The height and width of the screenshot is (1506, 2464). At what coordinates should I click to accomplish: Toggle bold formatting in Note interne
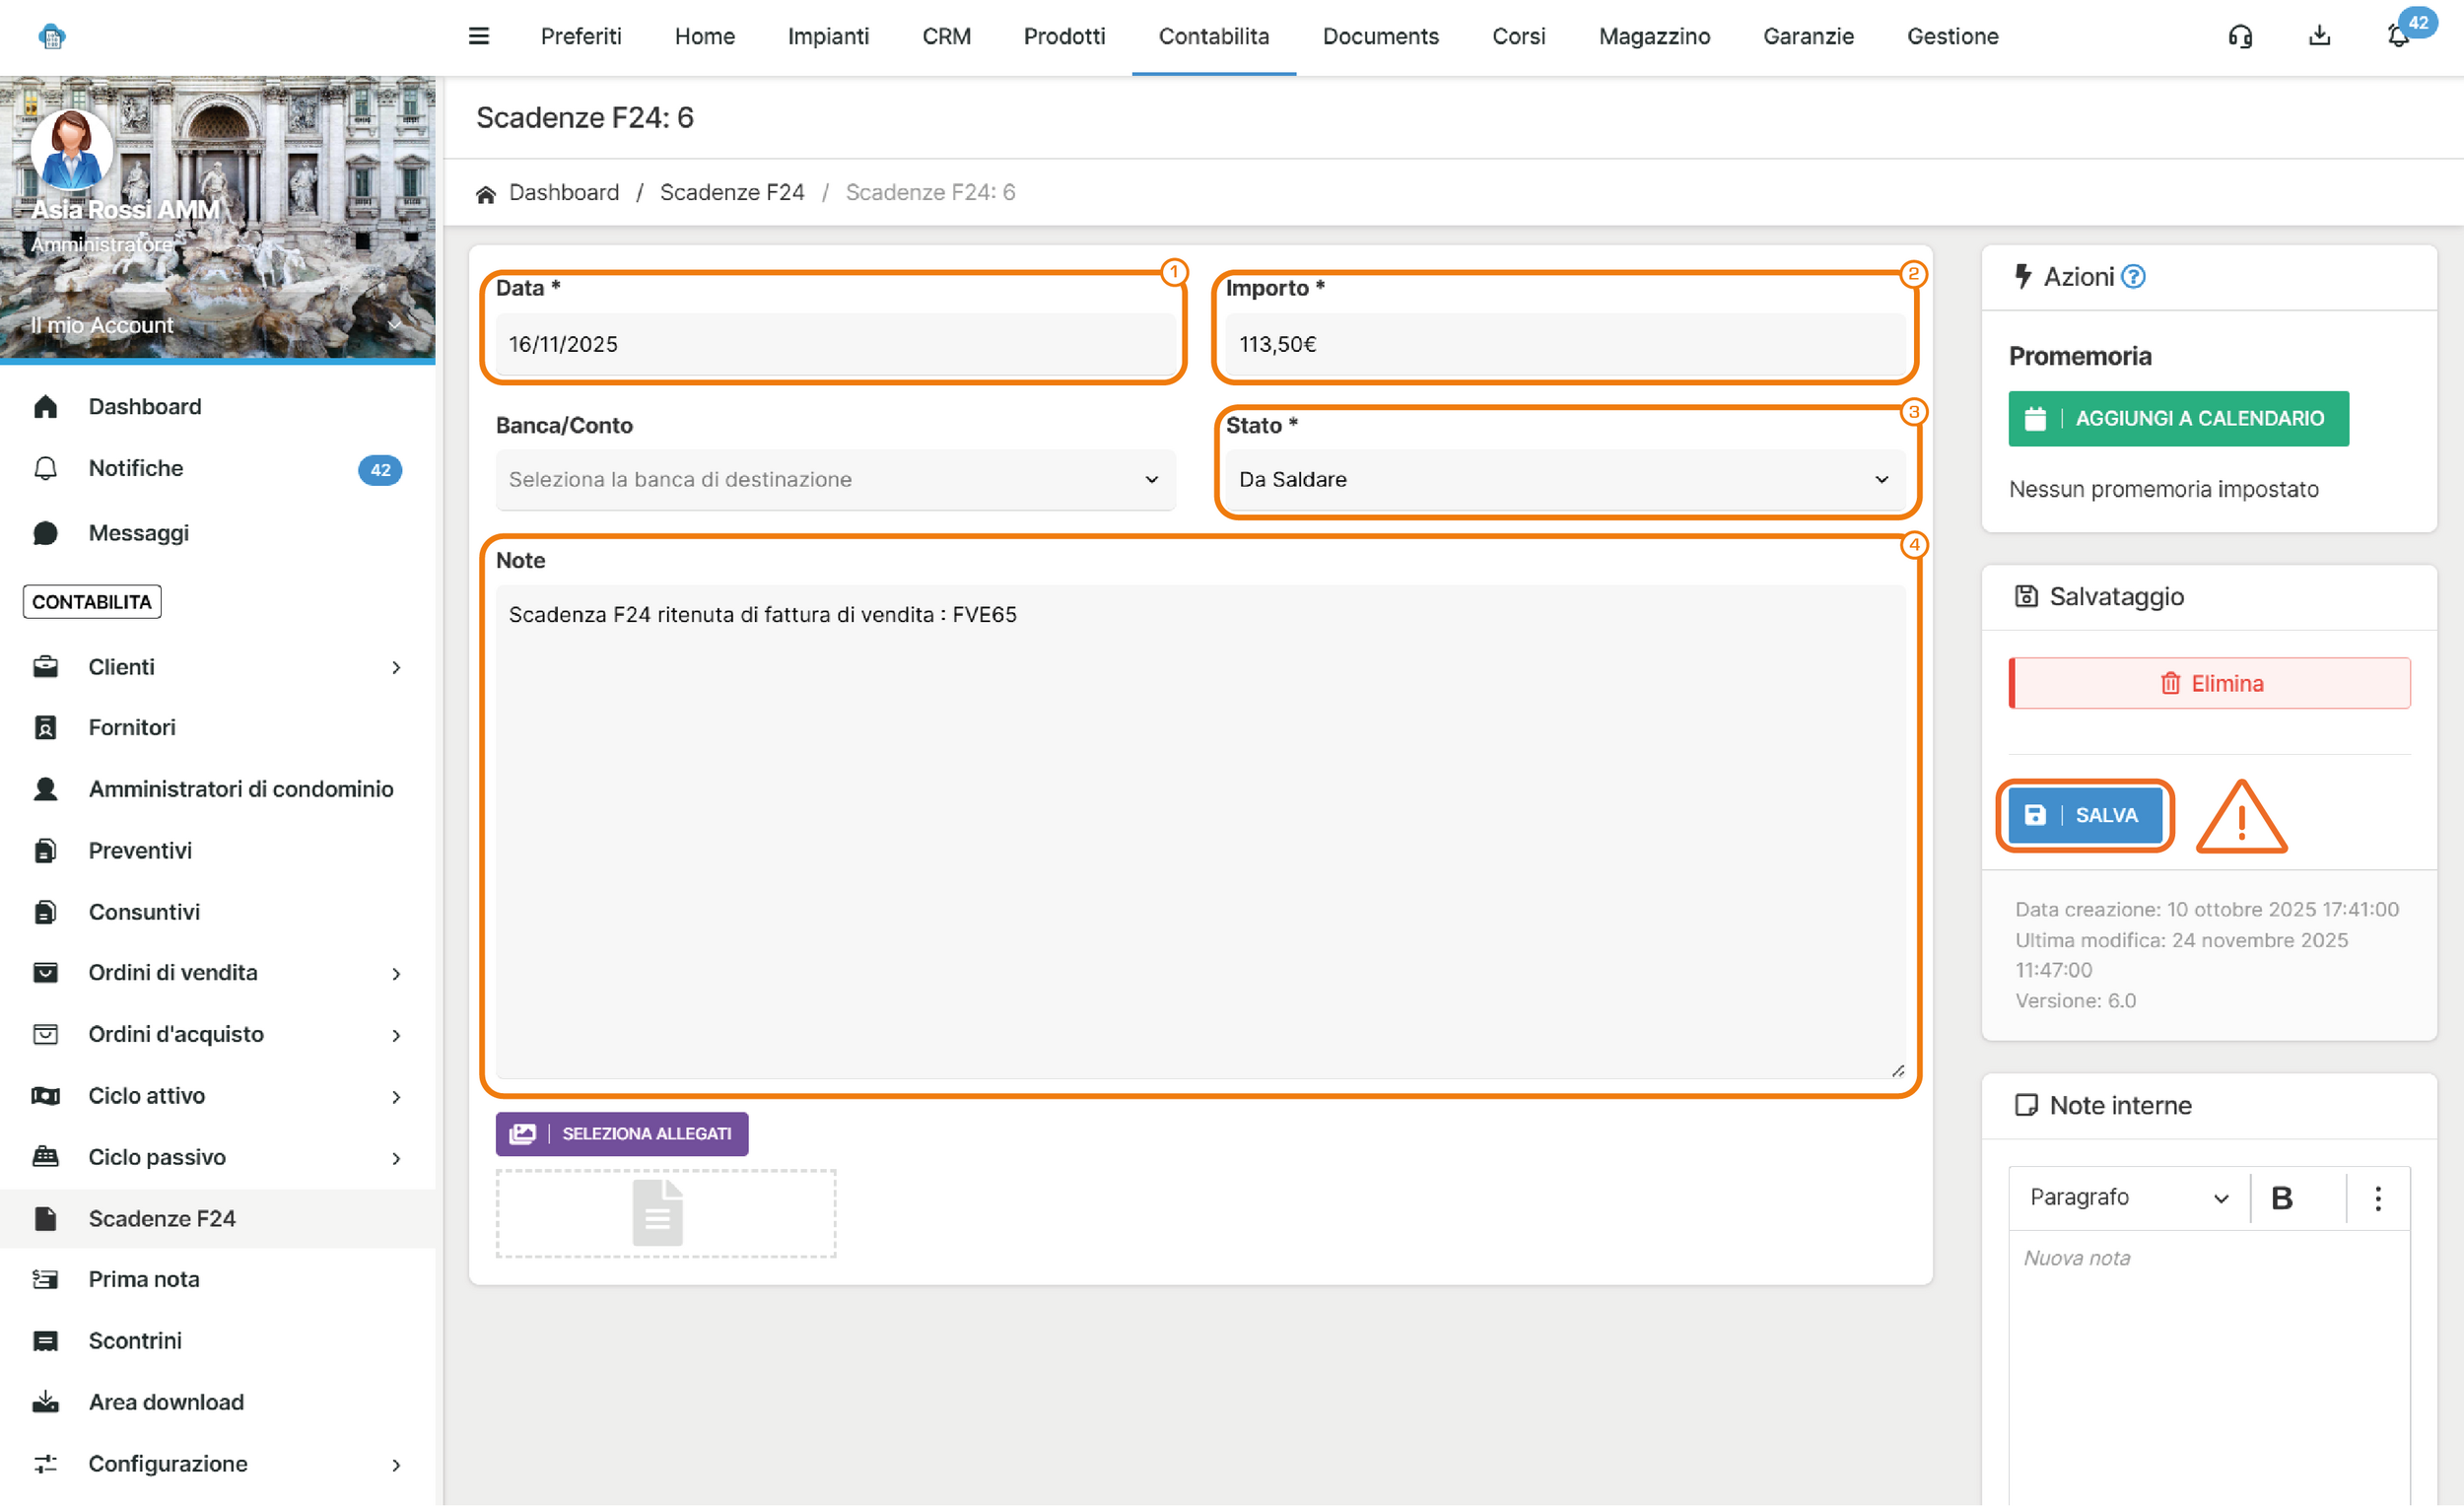2282,1198
